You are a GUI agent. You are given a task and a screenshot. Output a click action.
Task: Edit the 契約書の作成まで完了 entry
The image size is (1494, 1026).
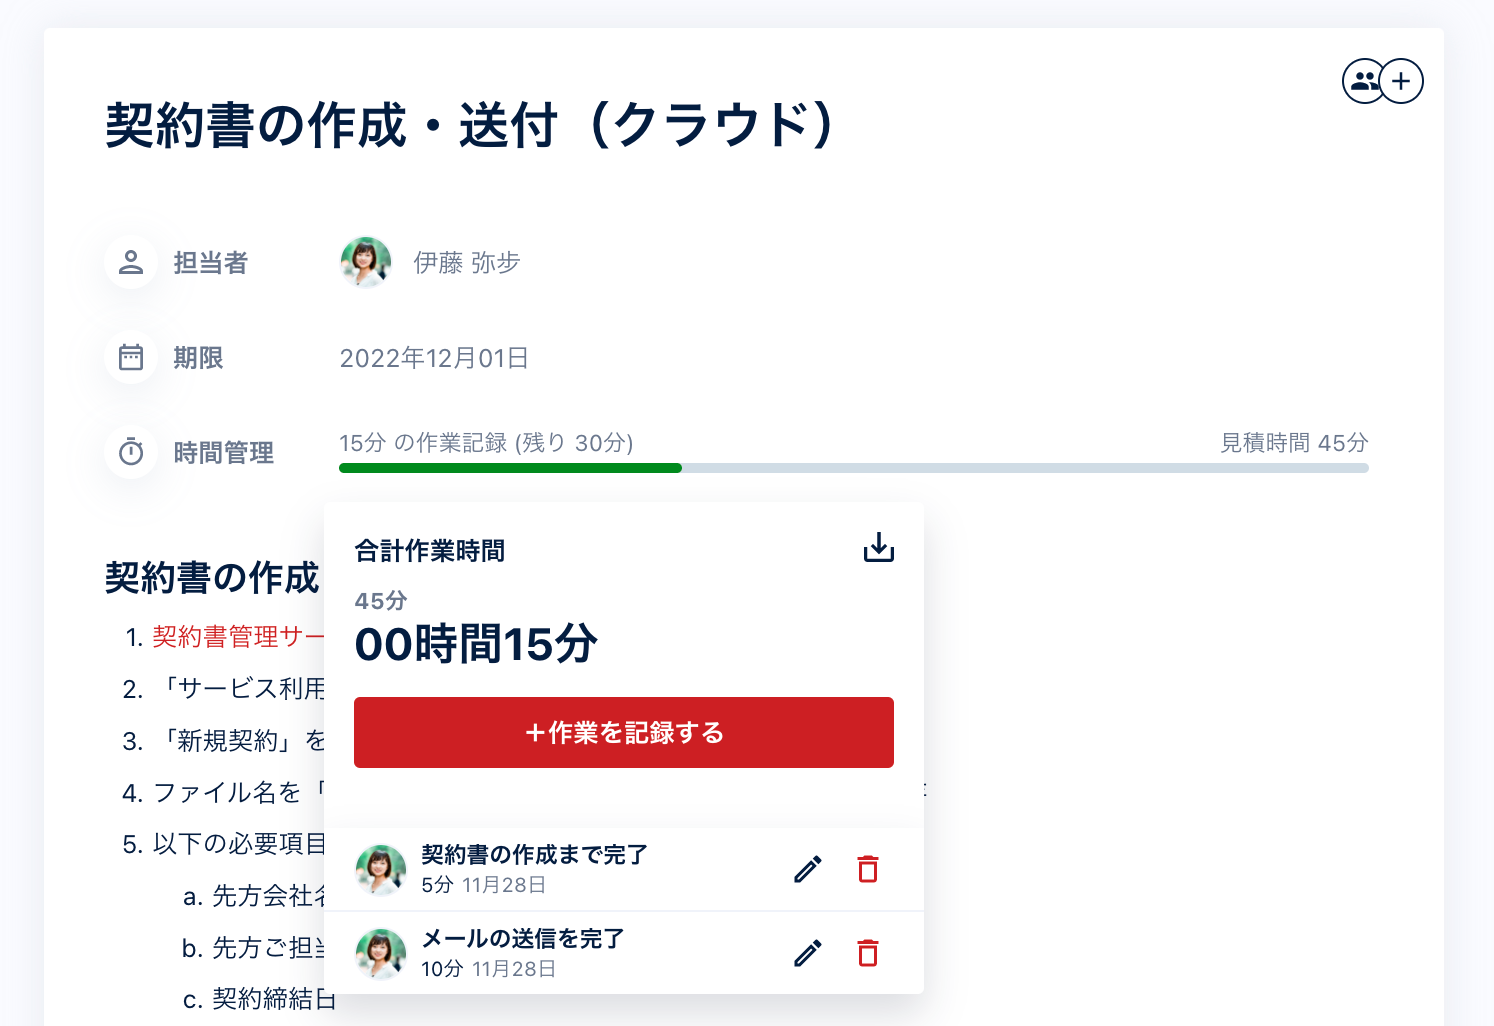tap(808, 869)
